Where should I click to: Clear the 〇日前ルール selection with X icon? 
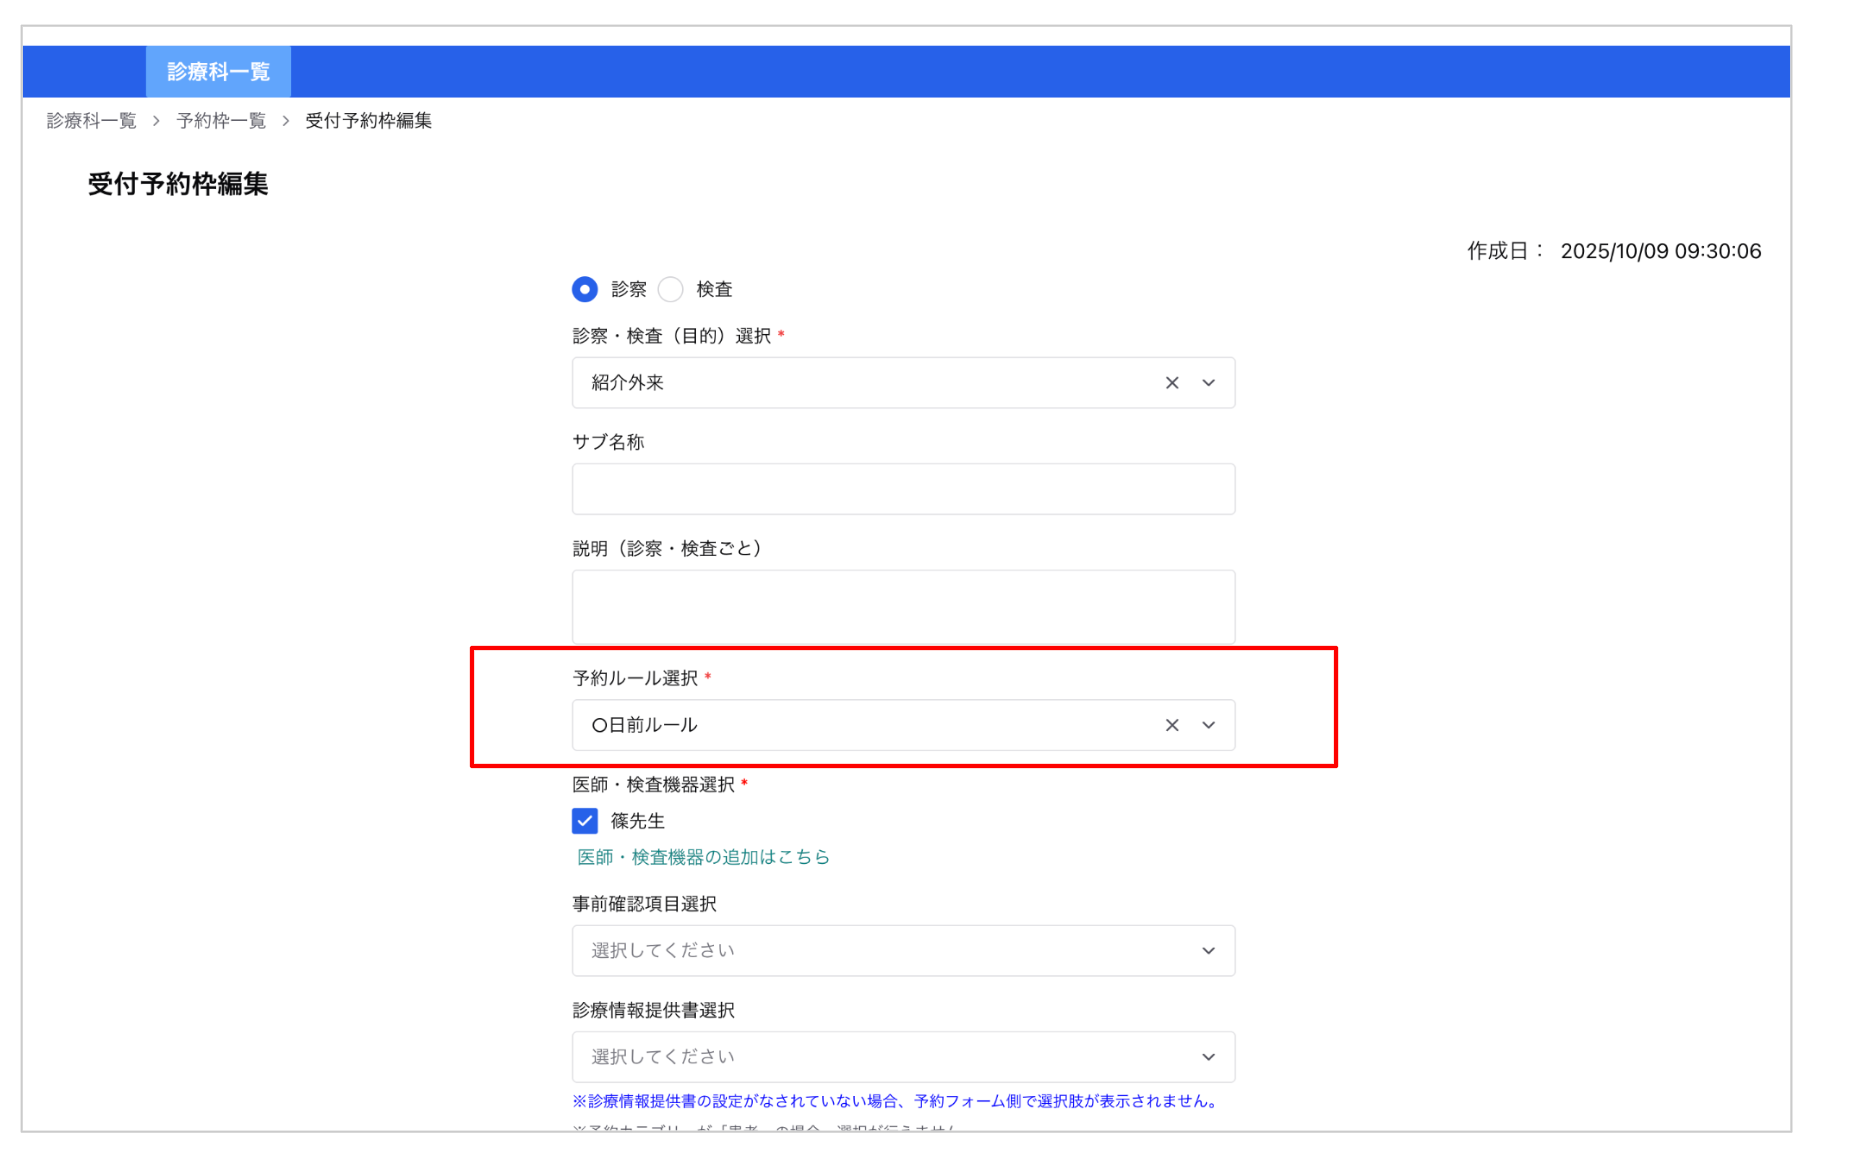pyautogui.click(x=1172, y=725)
